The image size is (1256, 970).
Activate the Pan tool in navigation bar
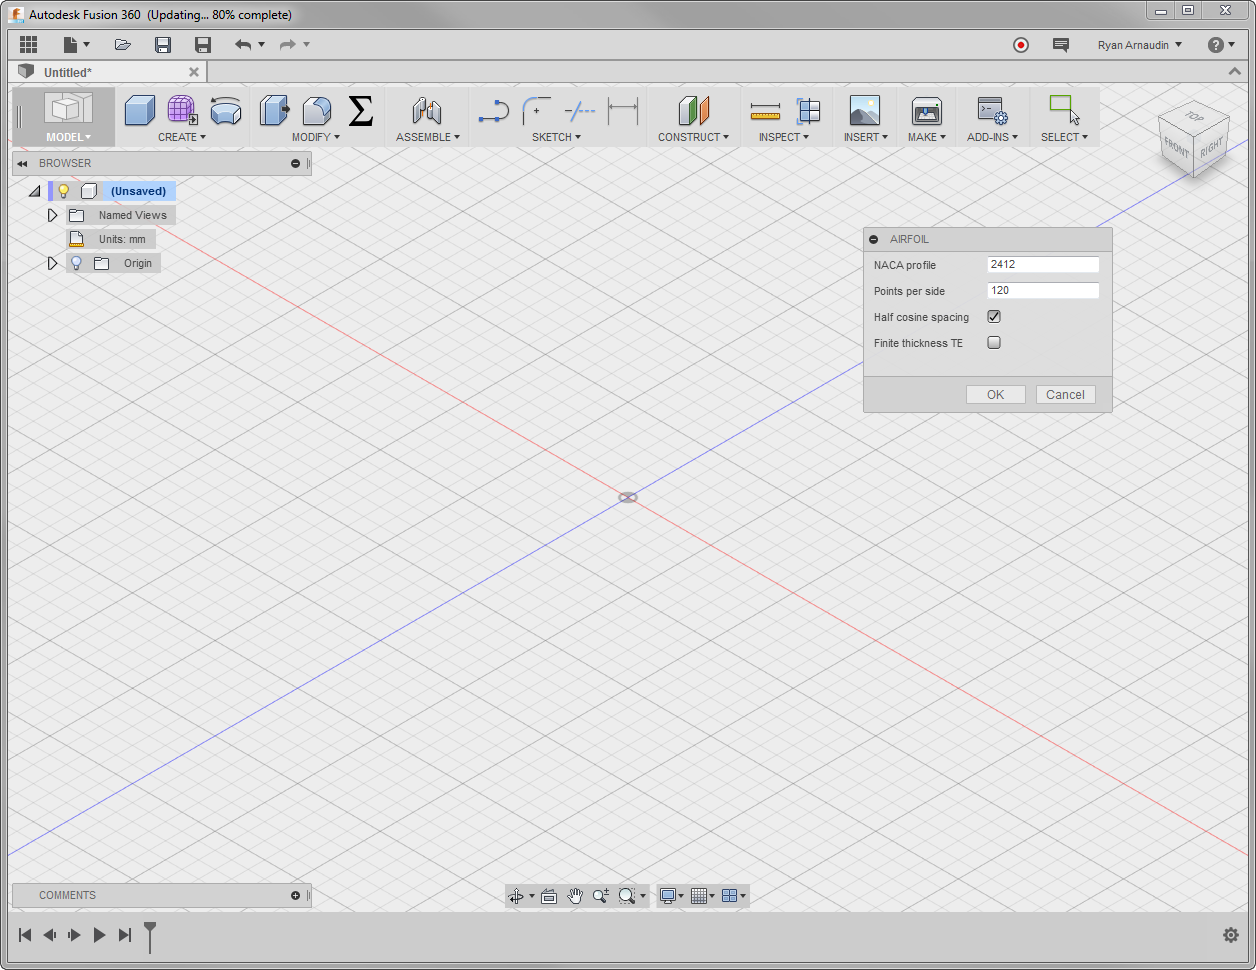pos(575,895)
